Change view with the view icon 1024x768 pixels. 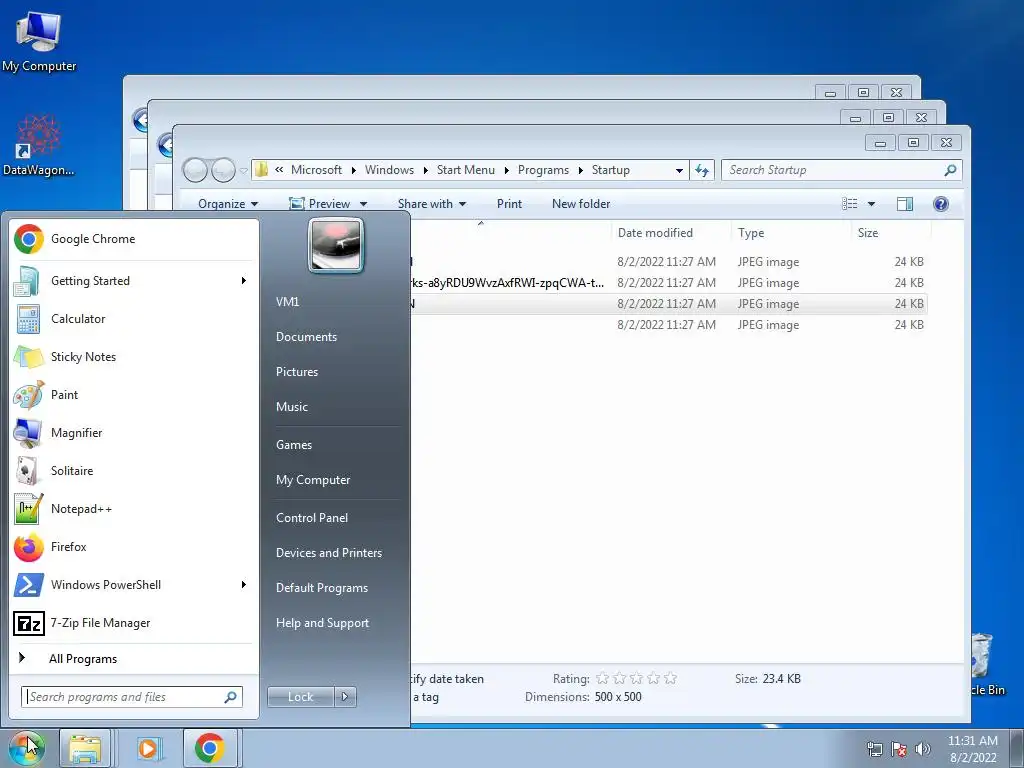click(850, 204)
